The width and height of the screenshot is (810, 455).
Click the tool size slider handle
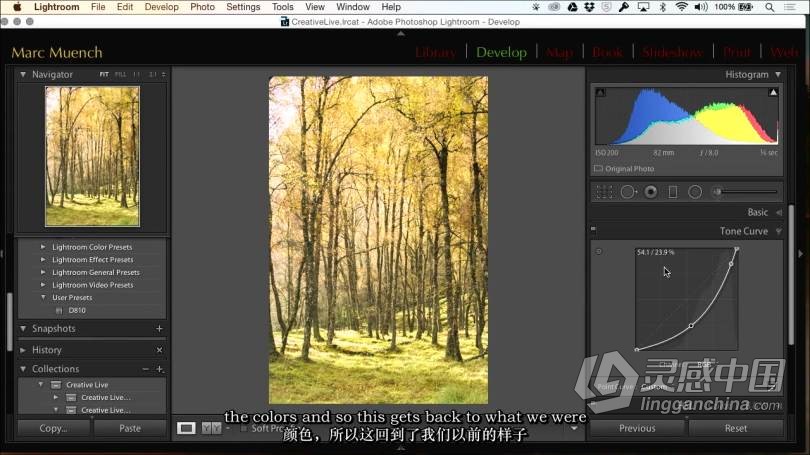[x=717, y=192]
